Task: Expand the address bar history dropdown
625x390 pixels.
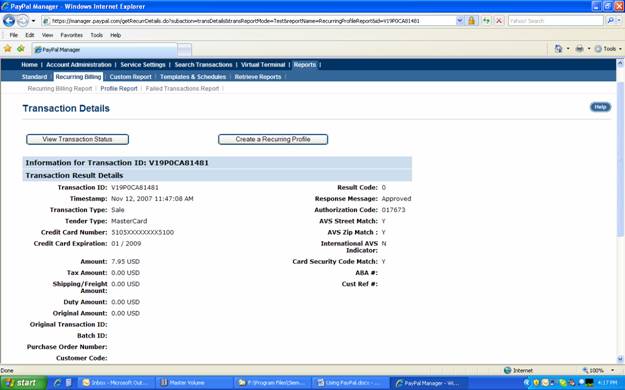Action: pyautogui.click(x=460, y=20)
